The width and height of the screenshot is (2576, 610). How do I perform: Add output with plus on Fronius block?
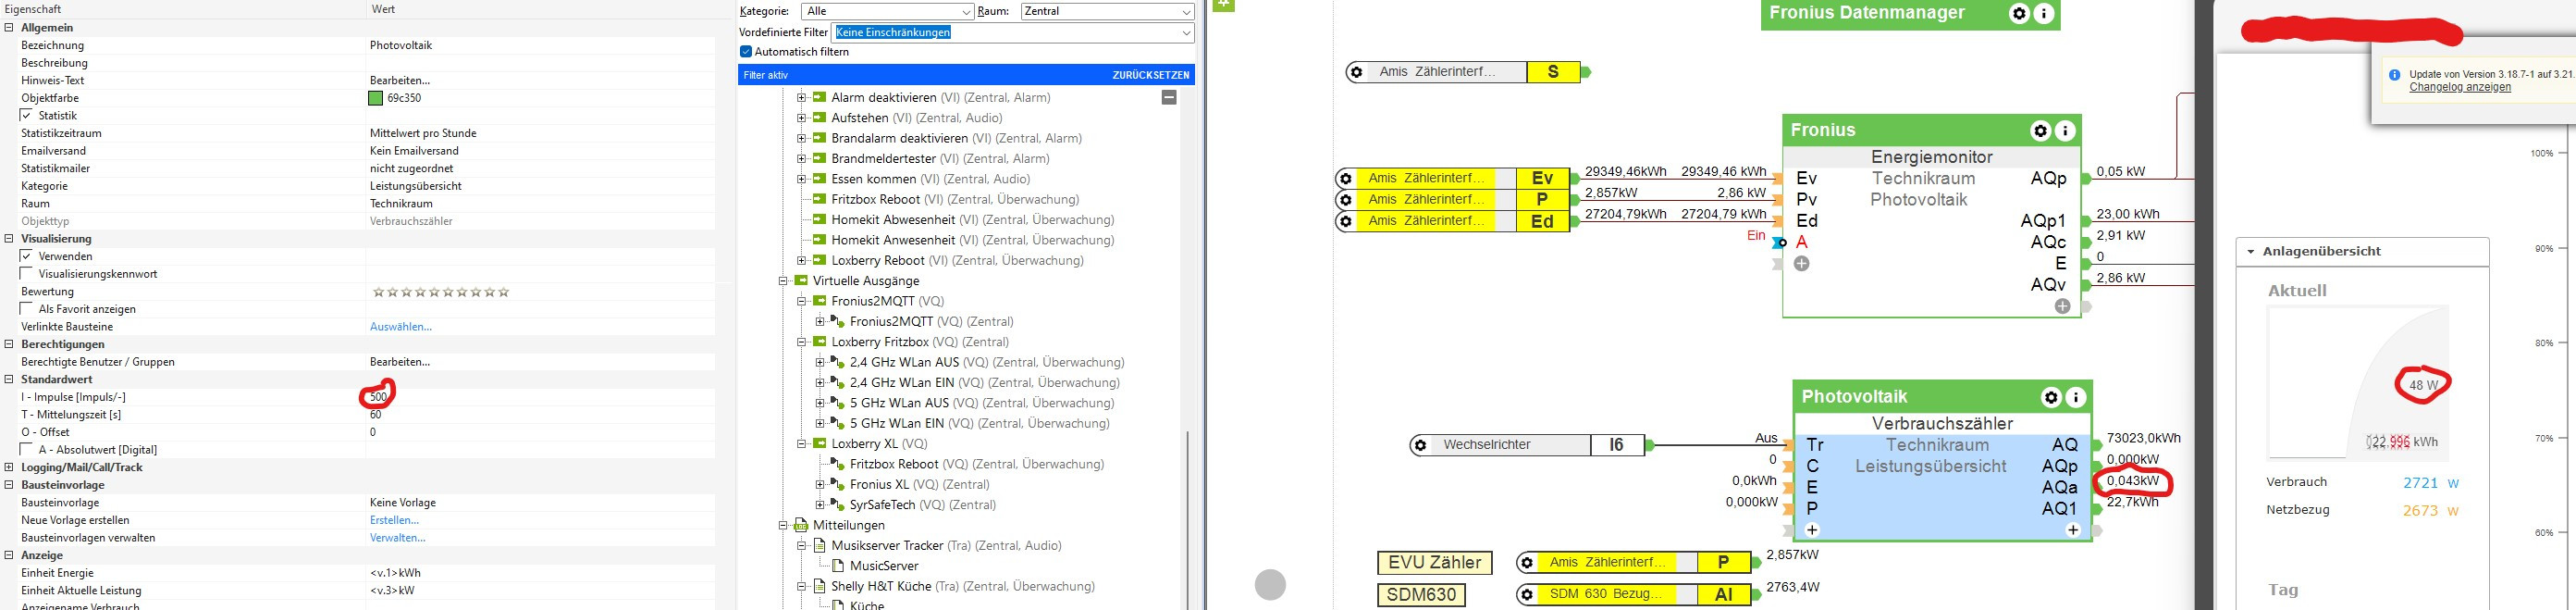pos(2062,306)
